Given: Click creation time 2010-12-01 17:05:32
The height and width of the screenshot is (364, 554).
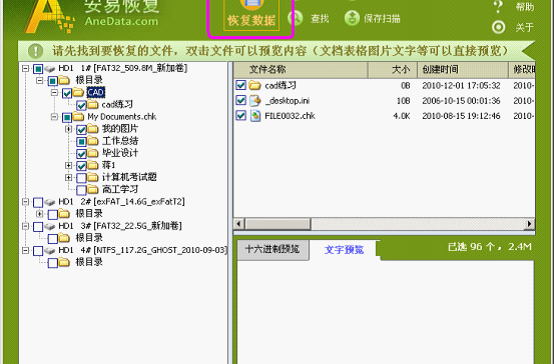Looking at the screenshot, I should [x=461, y=86].
